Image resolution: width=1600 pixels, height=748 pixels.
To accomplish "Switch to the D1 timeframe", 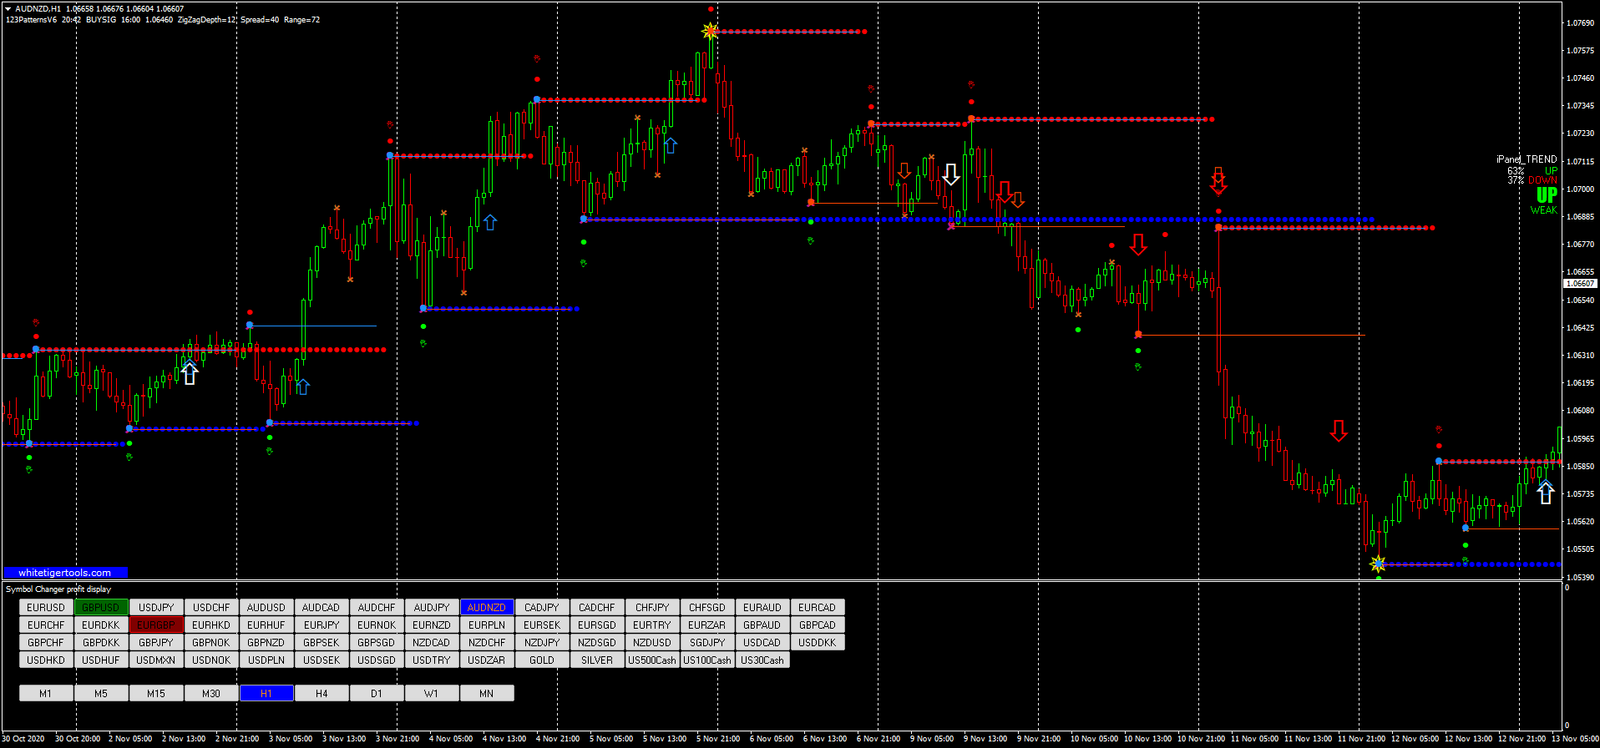I will 376,693.
